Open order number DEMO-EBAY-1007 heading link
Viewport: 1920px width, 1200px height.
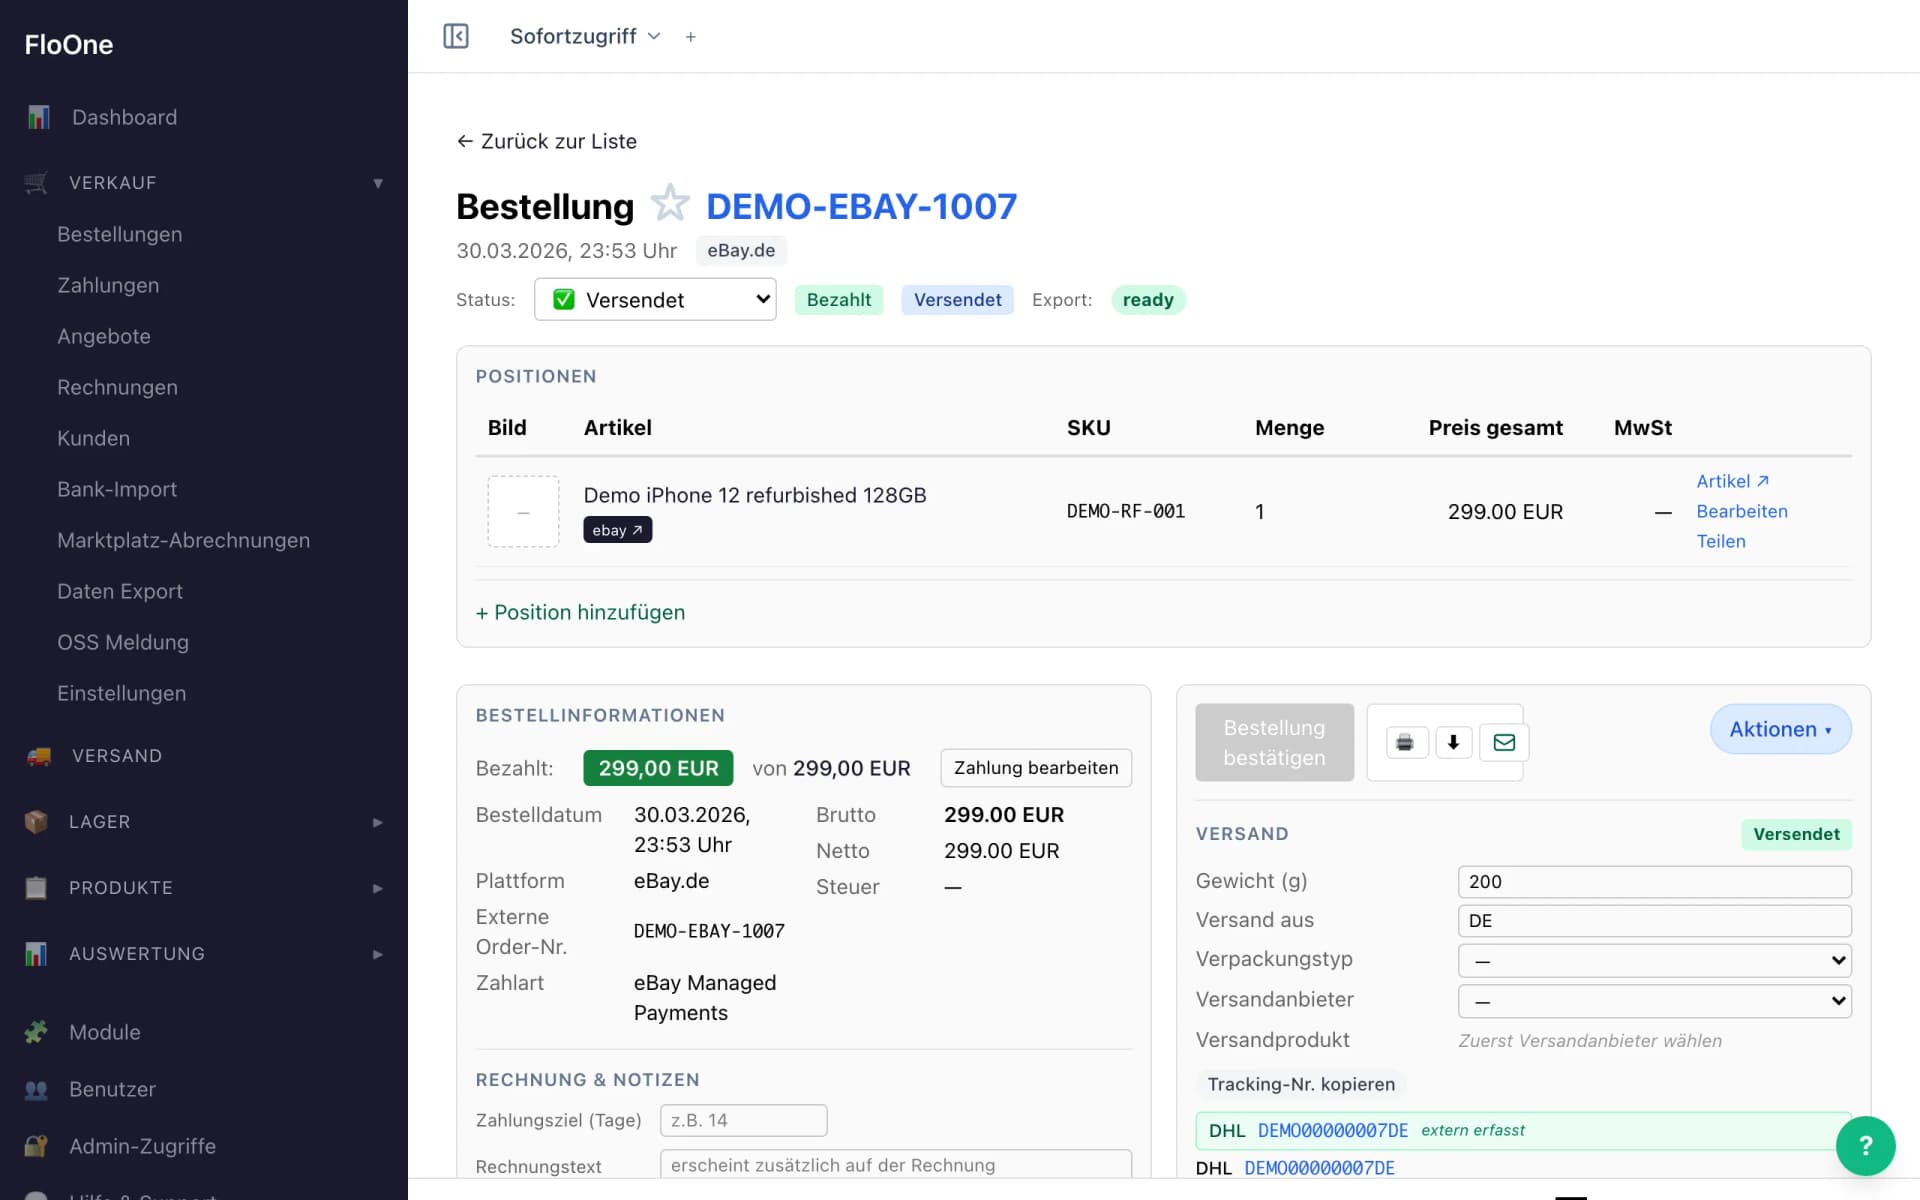coord(861,206)
